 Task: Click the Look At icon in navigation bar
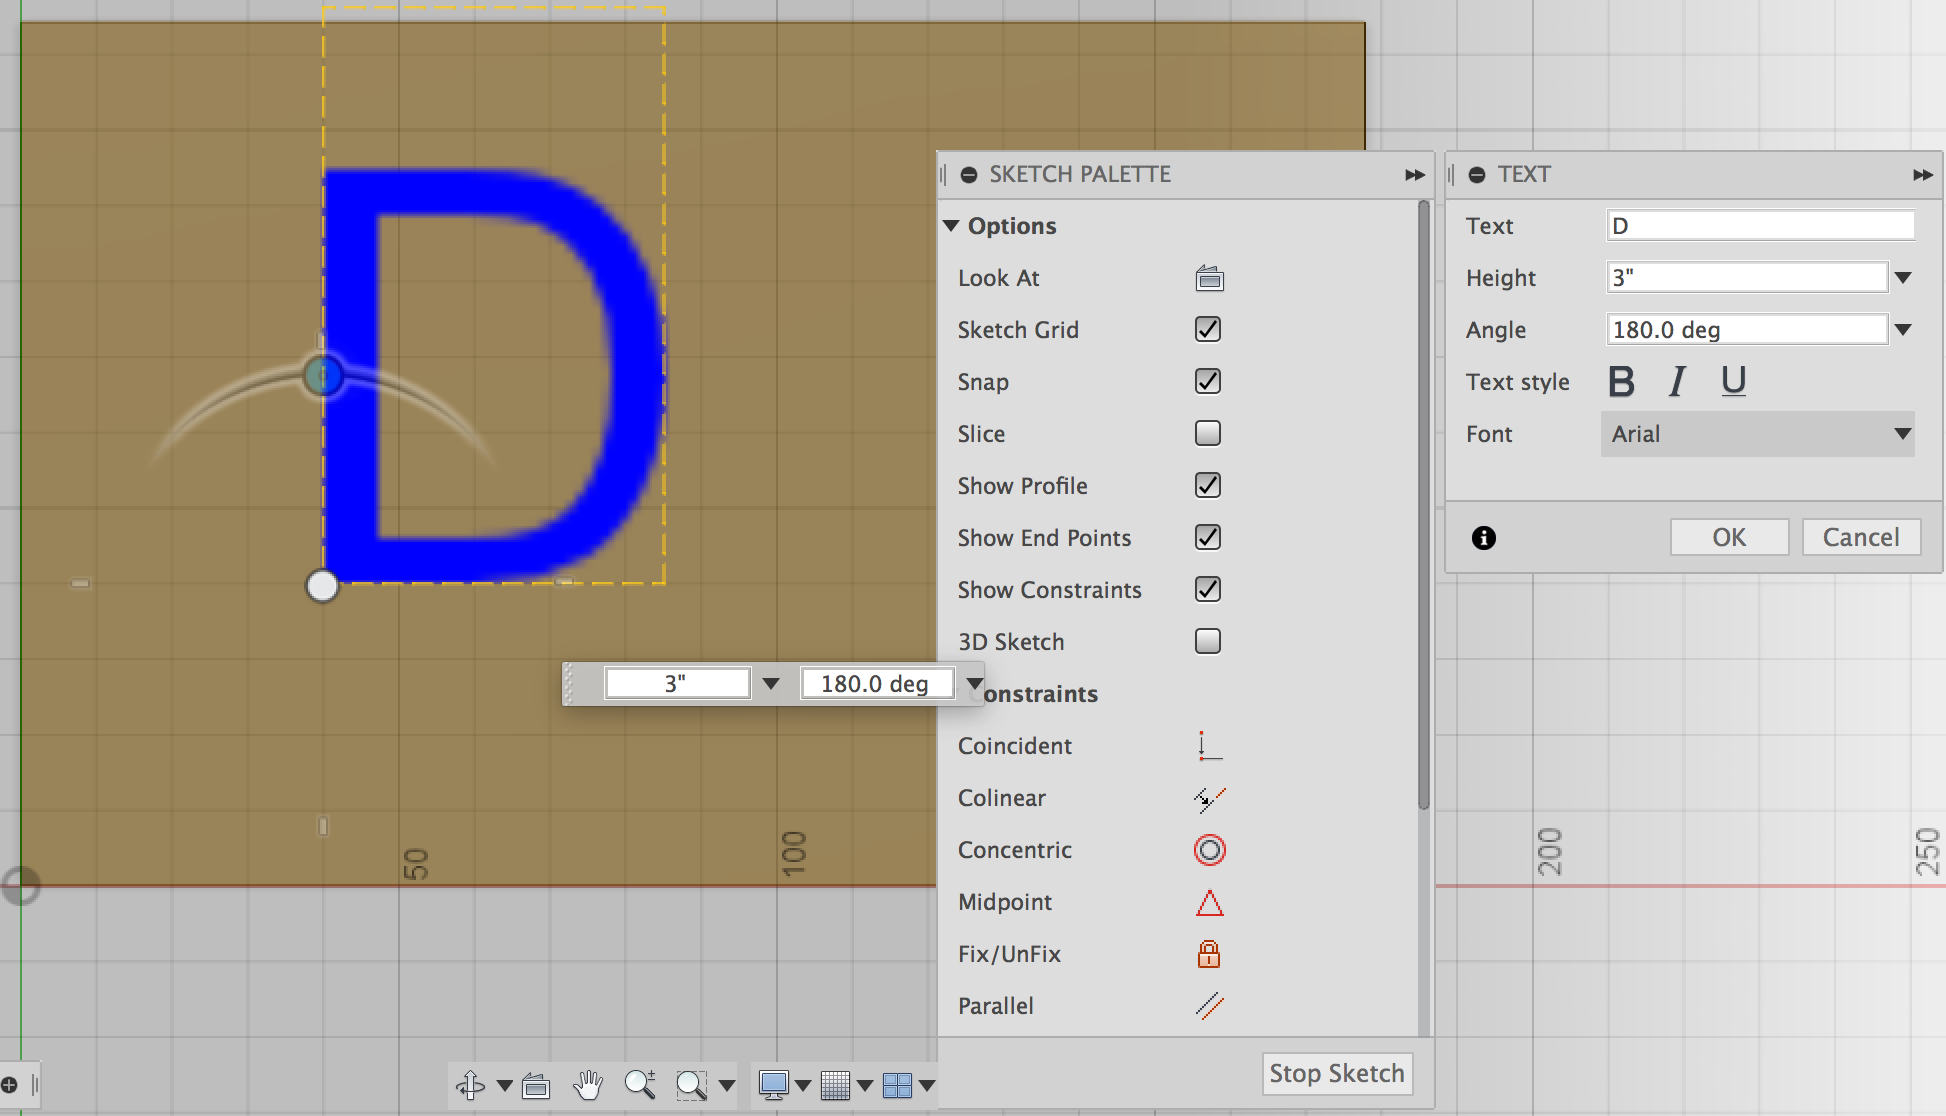pyautogui.click(x=536, y=1085)
